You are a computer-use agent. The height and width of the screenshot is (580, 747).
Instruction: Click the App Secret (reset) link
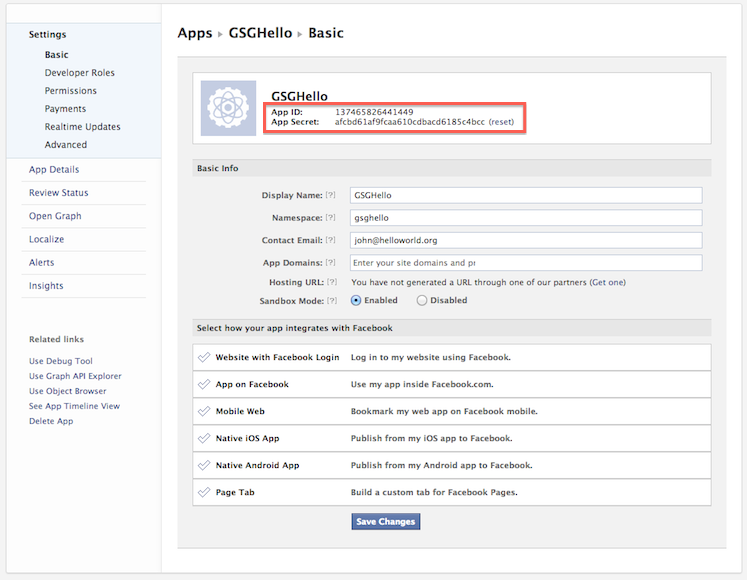point(501,122)
